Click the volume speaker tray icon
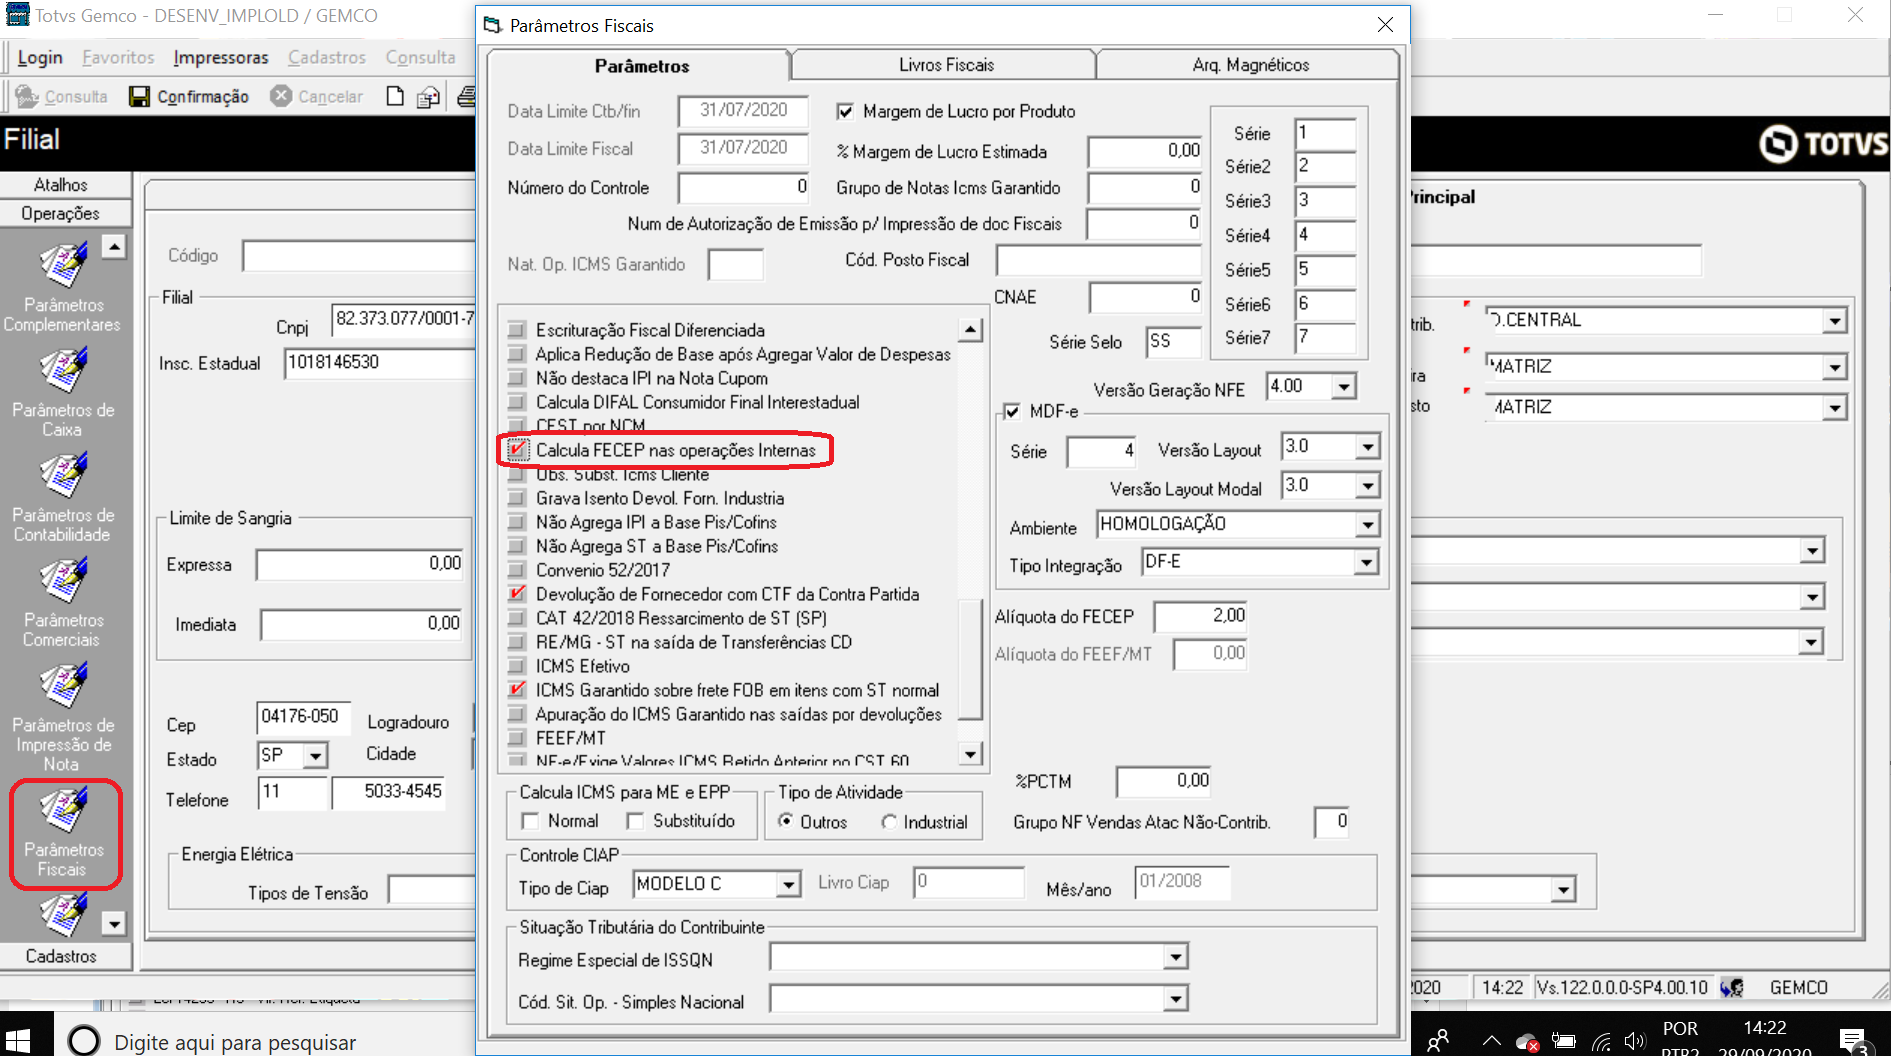 (x=1635, y=1042)
